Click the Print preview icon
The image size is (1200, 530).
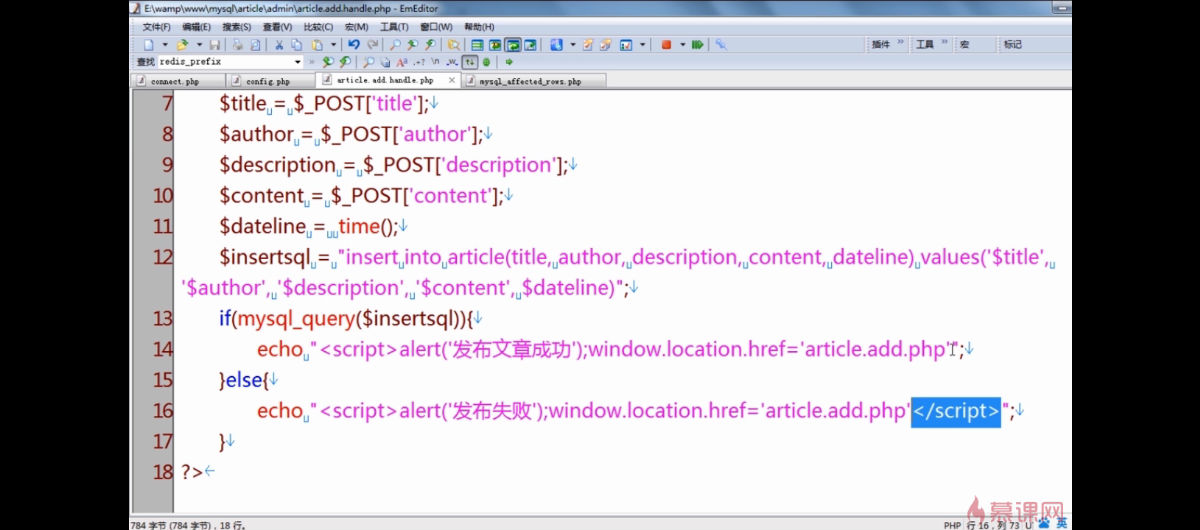(x=255, y=44)
